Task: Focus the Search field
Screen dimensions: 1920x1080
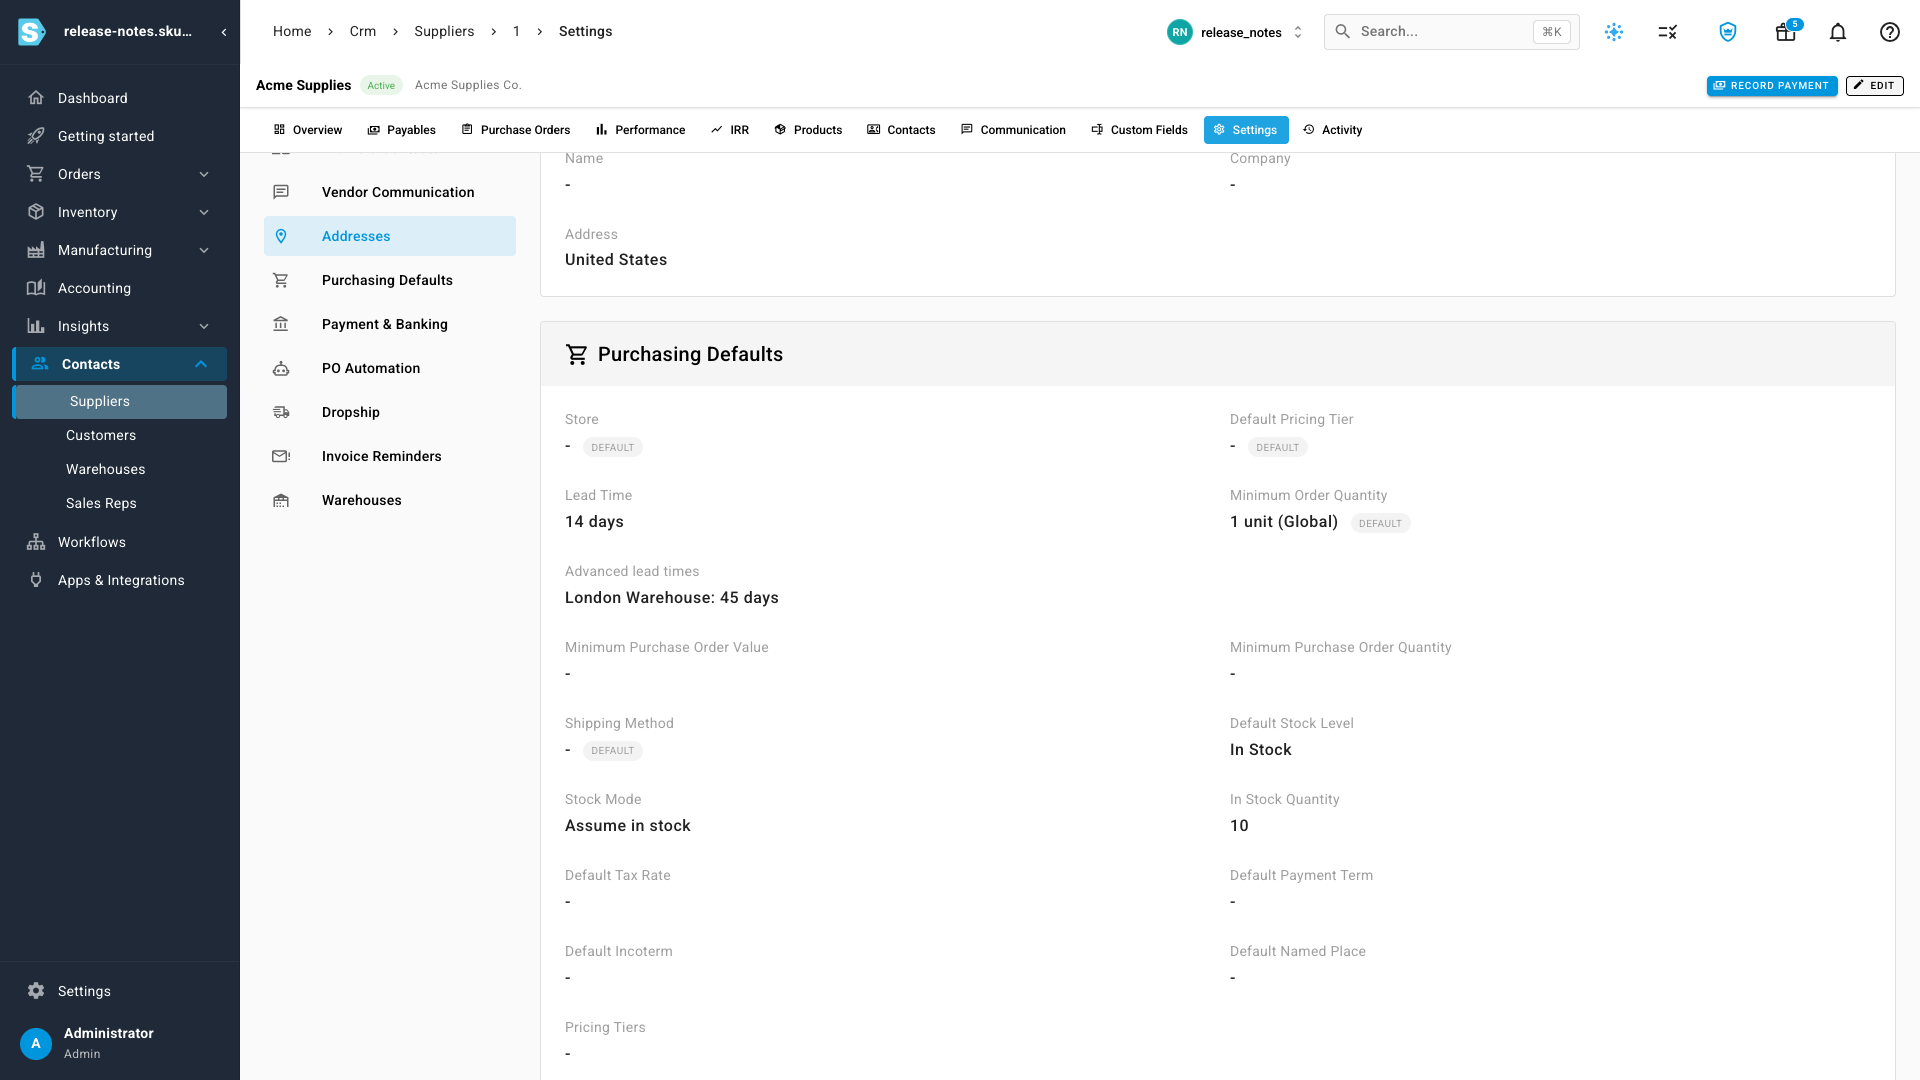Action: pyautogui.click(x=1452, y=32)
